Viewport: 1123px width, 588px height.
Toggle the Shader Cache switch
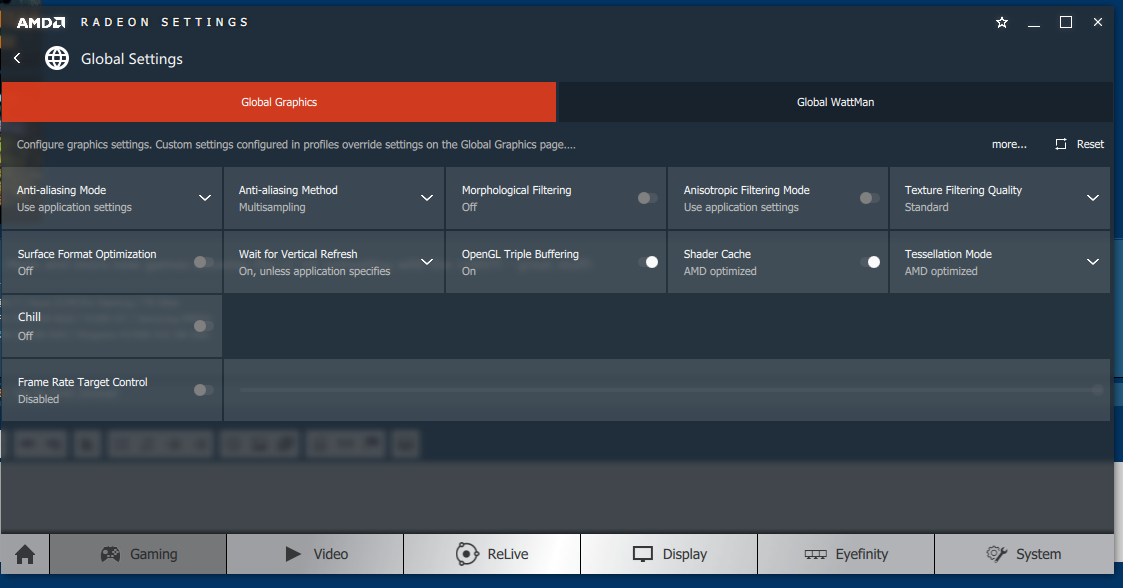(869, 262)
